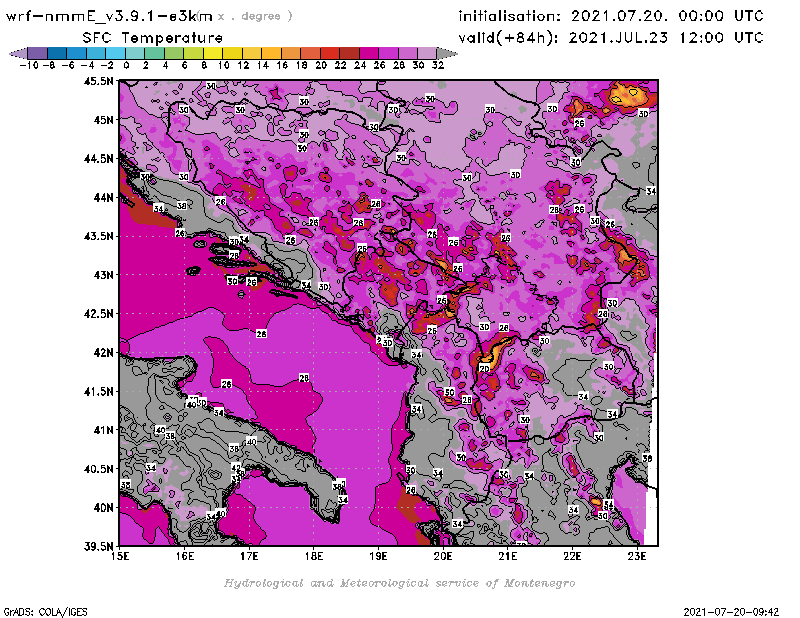Screen dimensions: 800x618
Task: Click the latitude axis label '42.5N'
Action: pyautogui.click(x=98, y=314)
